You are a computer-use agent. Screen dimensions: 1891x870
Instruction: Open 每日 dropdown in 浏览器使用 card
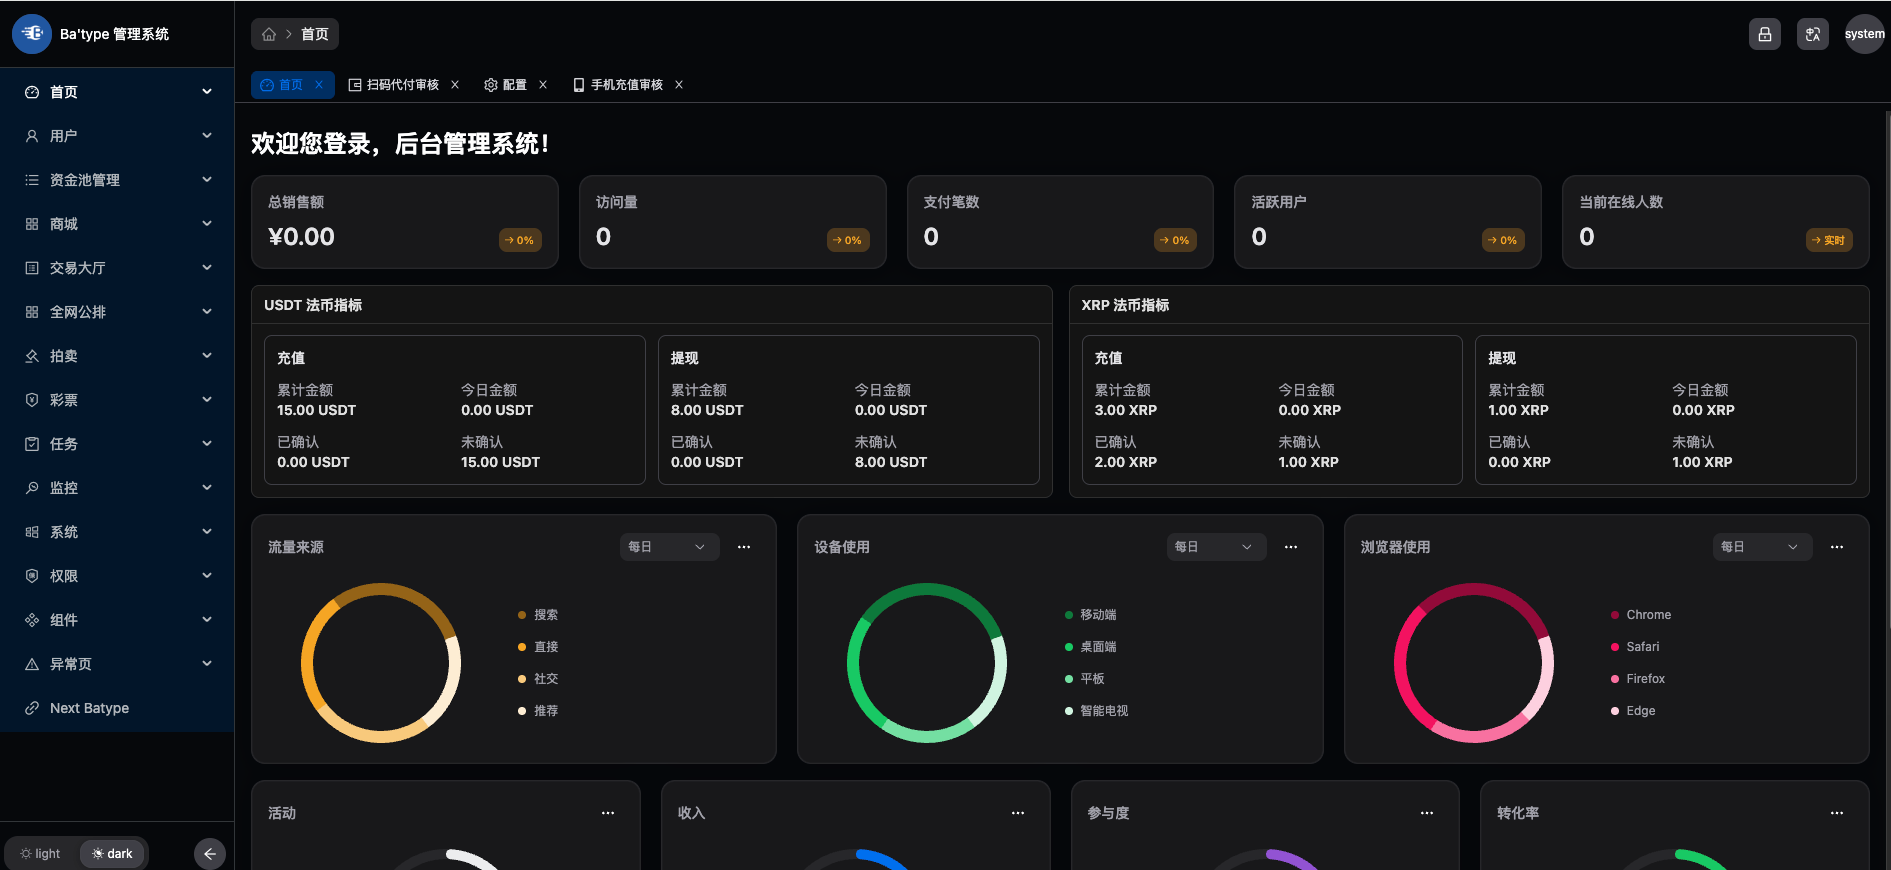(x=1762, y=547)
